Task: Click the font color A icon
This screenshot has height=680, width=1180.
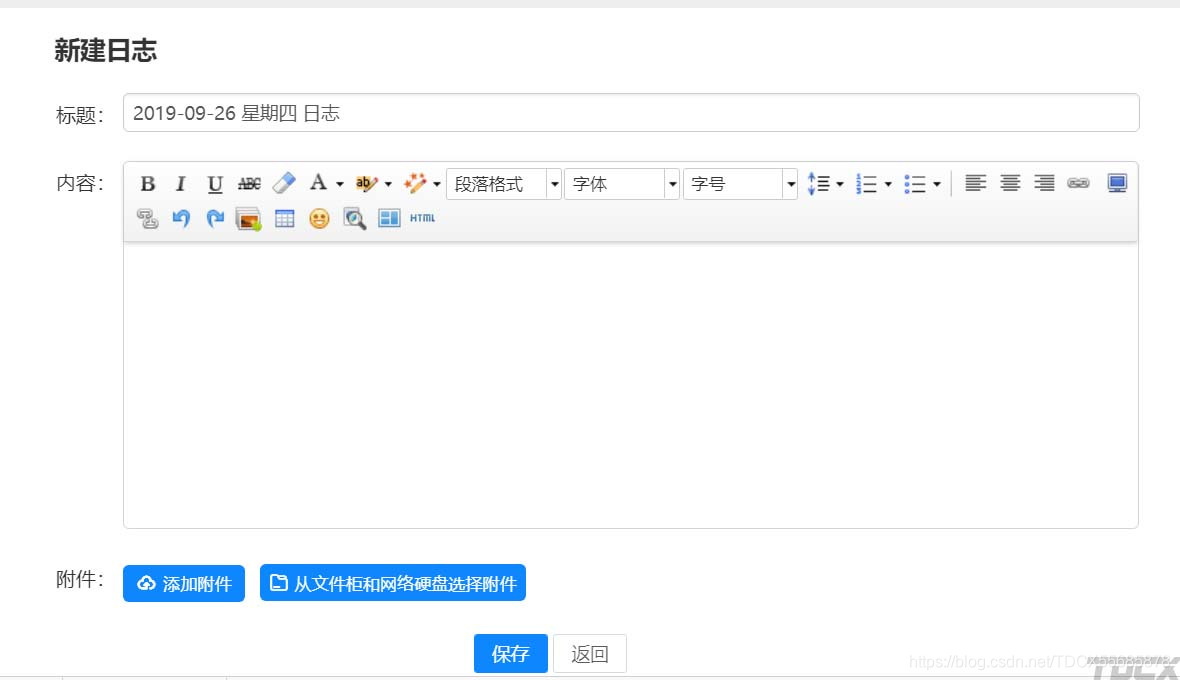Action: [318, 183]
